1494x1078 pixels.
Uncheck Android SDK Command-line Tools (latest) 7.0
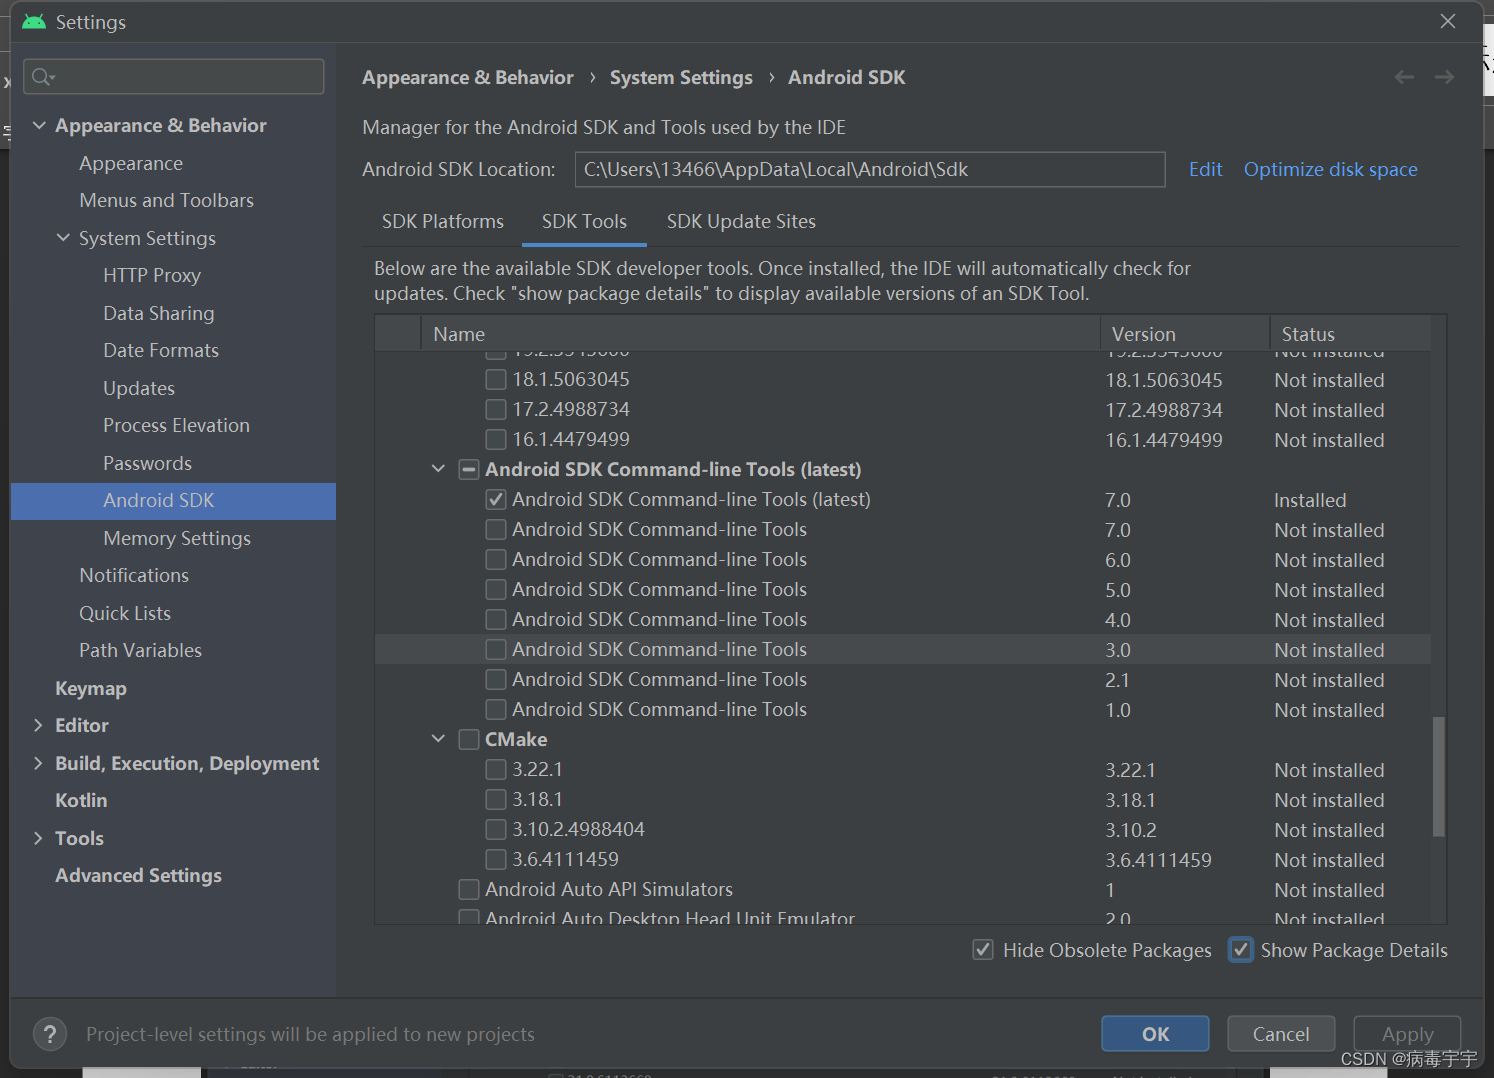495,499
